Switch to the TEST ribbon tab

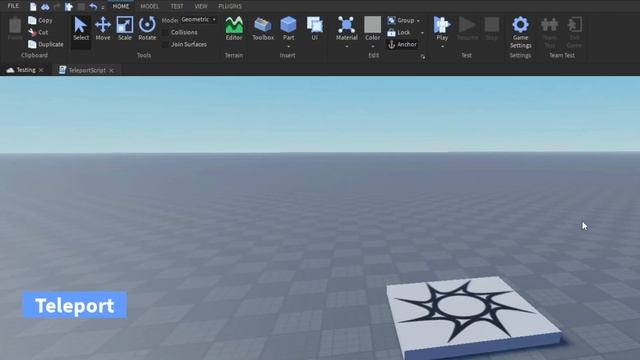coord(177,6)
